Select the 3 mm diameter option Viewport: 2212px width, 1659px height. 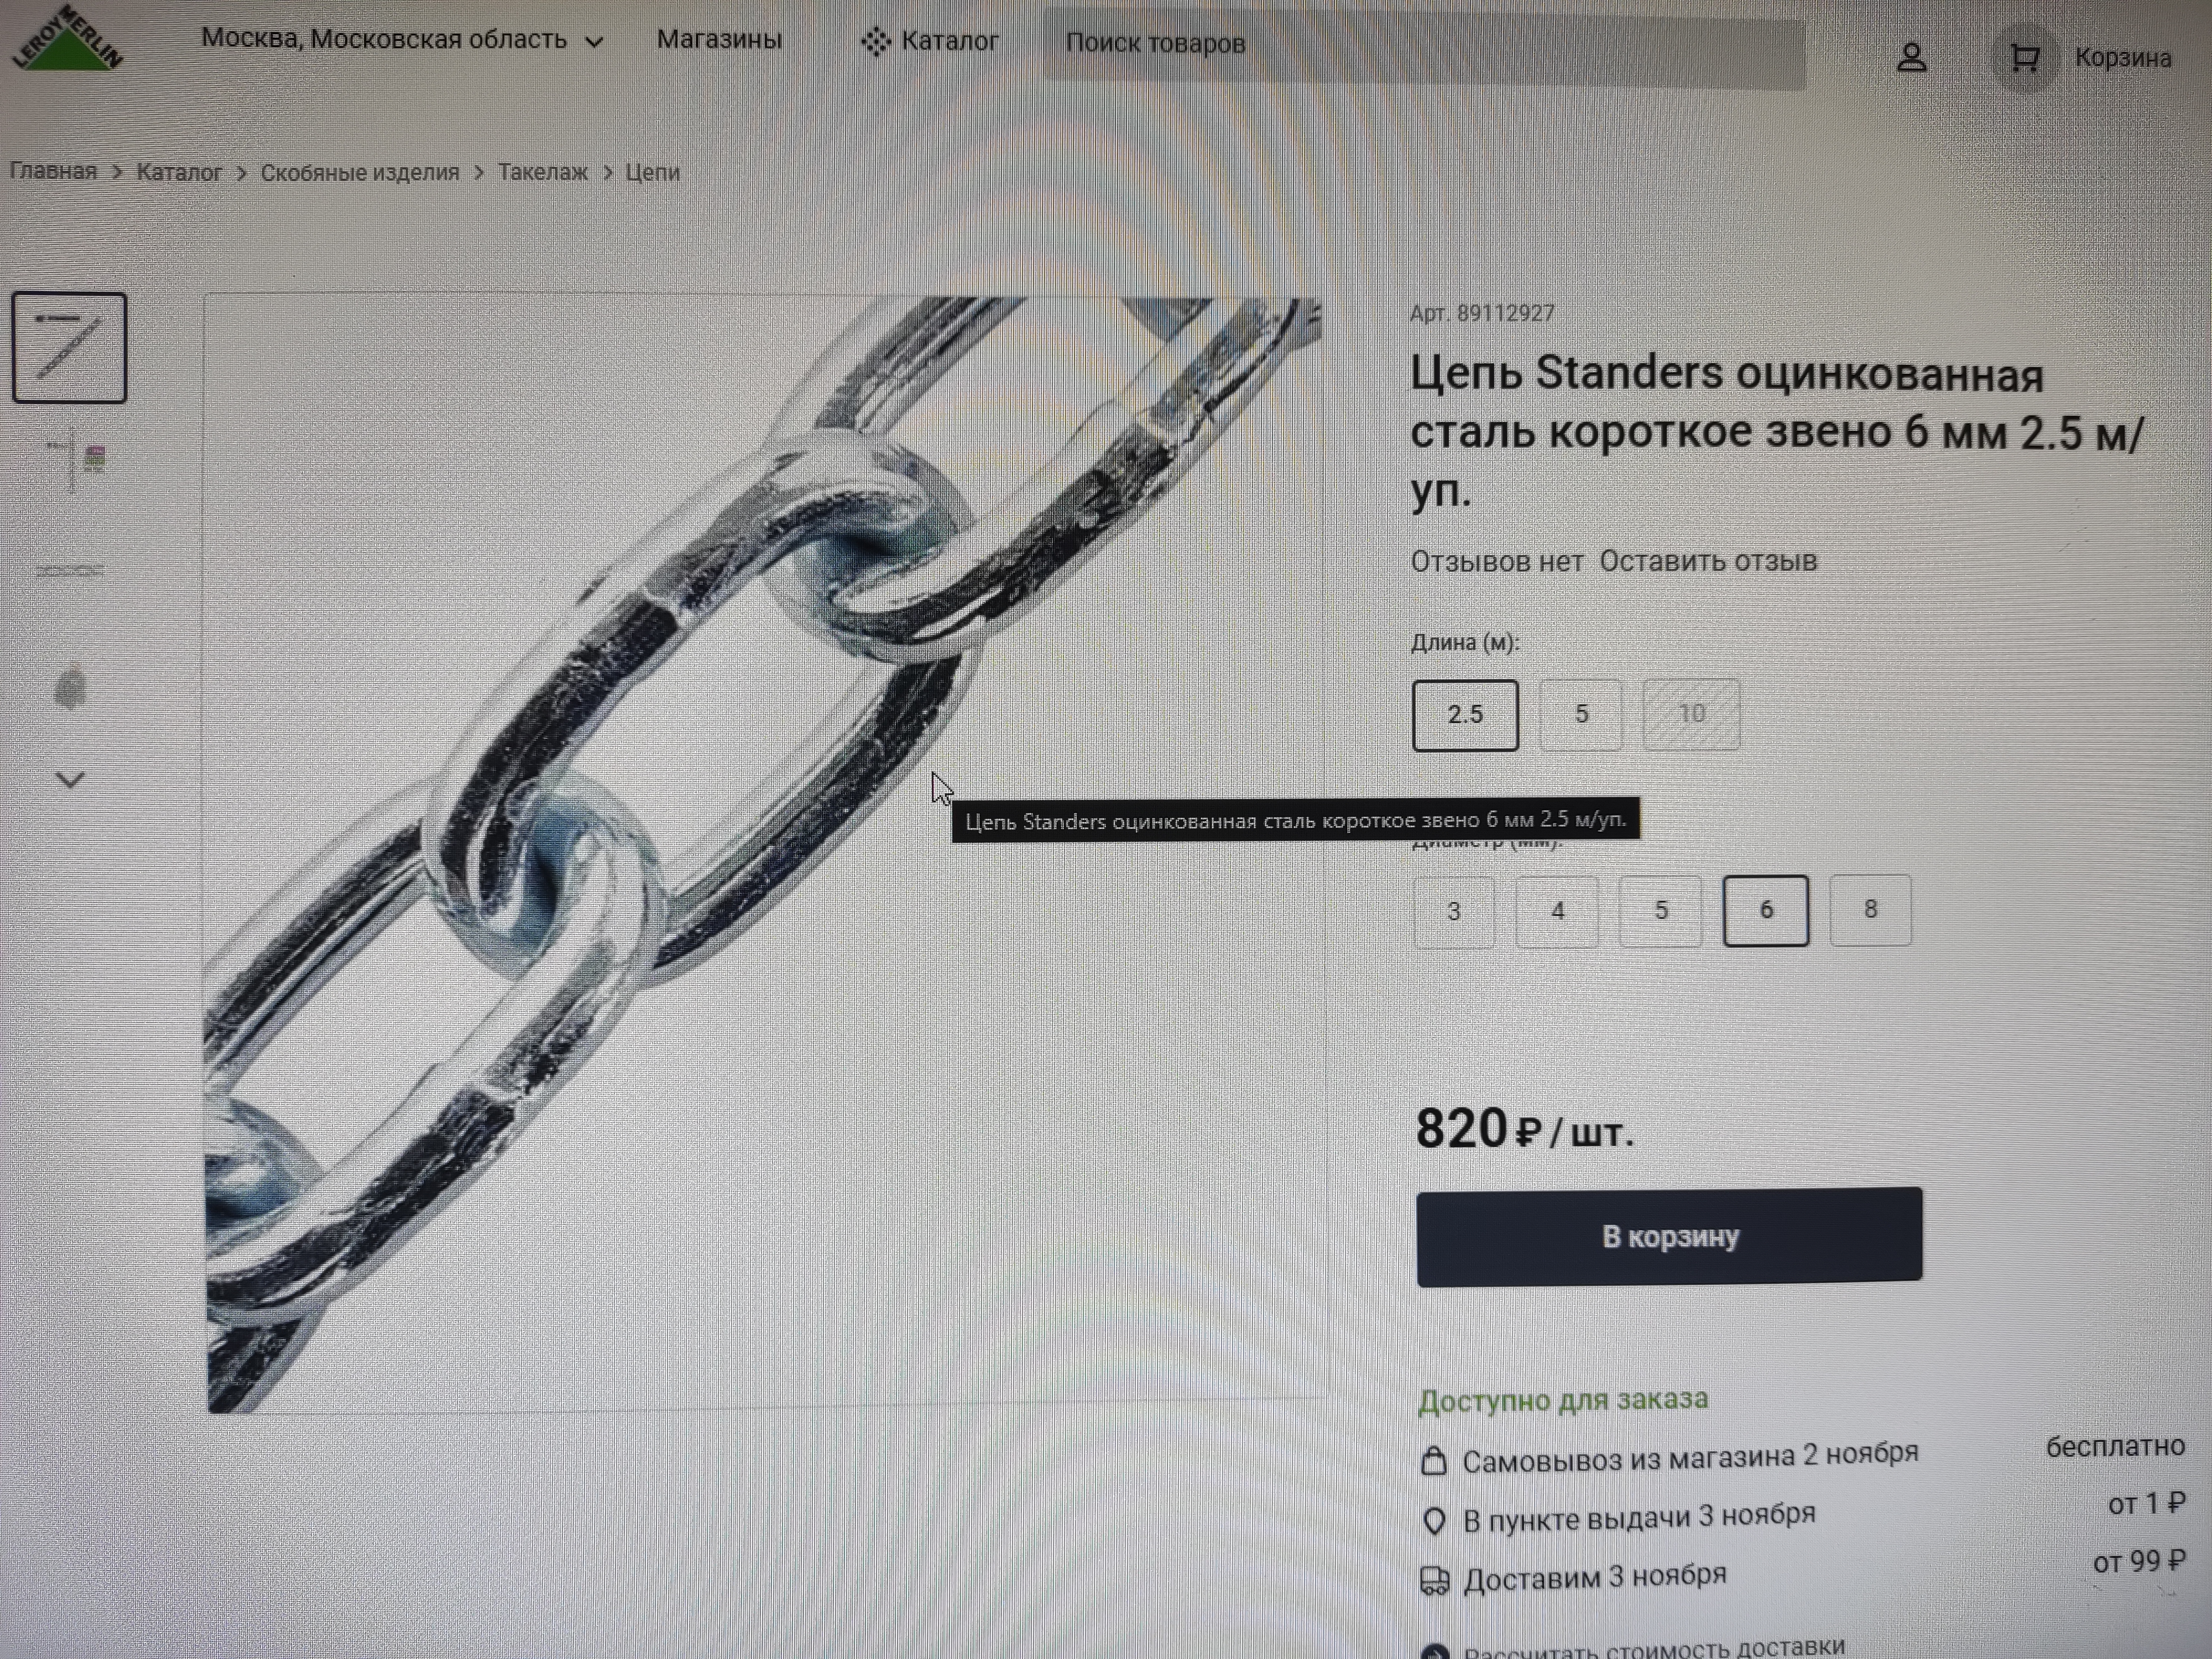(1454, 911)
